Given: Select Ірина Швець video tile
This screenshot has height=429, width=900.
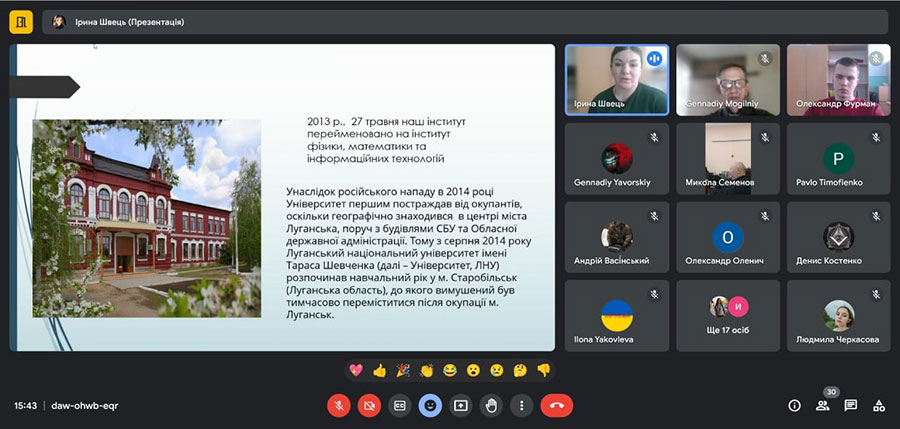Looking at the screenshot, I should (x=616, y=79).
